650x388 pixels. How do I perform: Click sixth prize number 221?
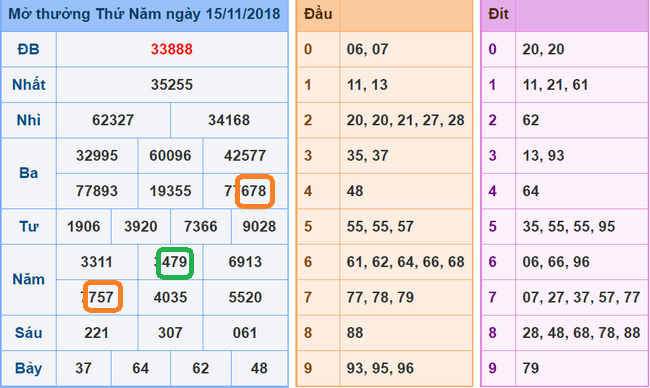[97, 333]
